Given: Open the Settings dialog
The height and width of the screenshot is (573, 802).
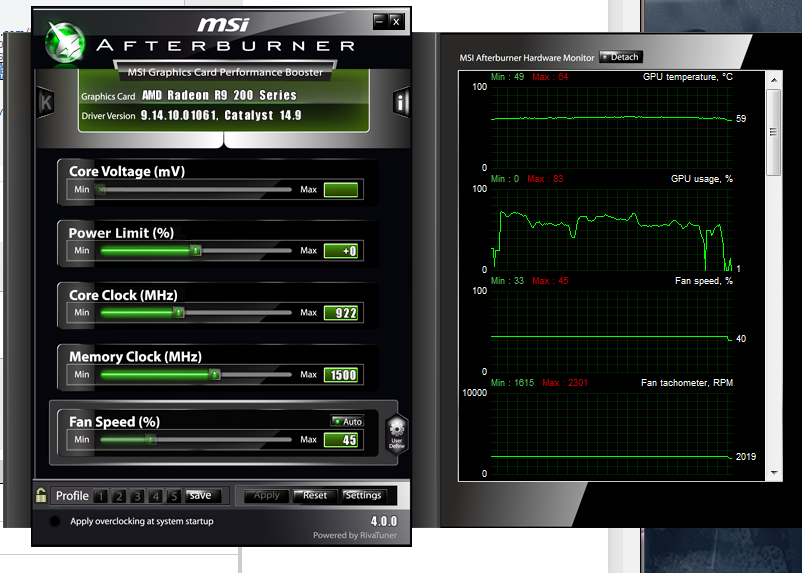Looking at the screenshot, I should (363, 496).
